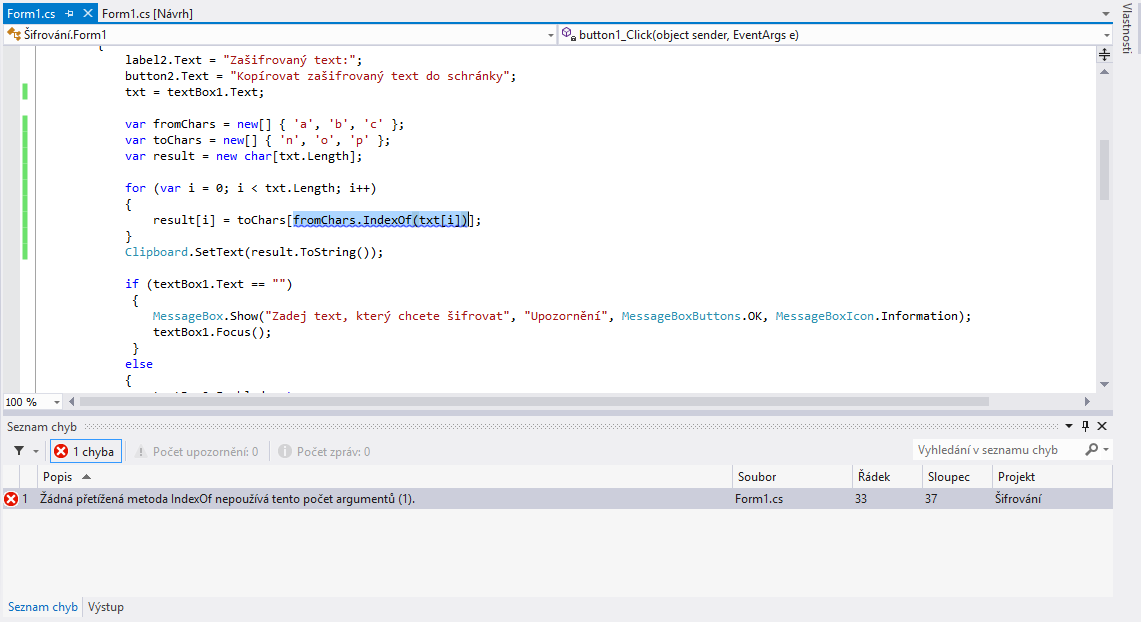Viewport: 1141px width, 622px height.
Task: Open the Vlastnosti side panel
Action: [x=1127, y=30]
